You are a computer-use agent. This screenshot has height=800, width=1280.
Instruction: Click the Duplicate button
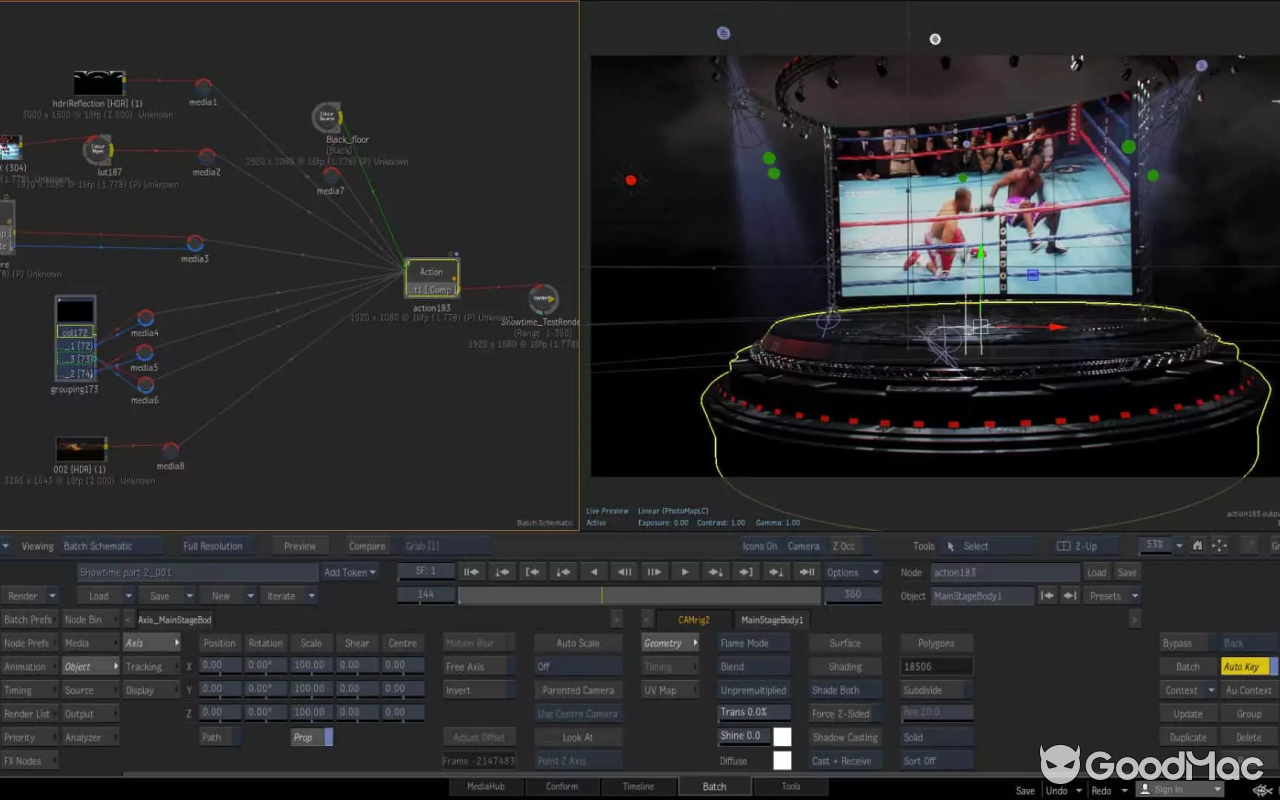(x=1187, y=737)
